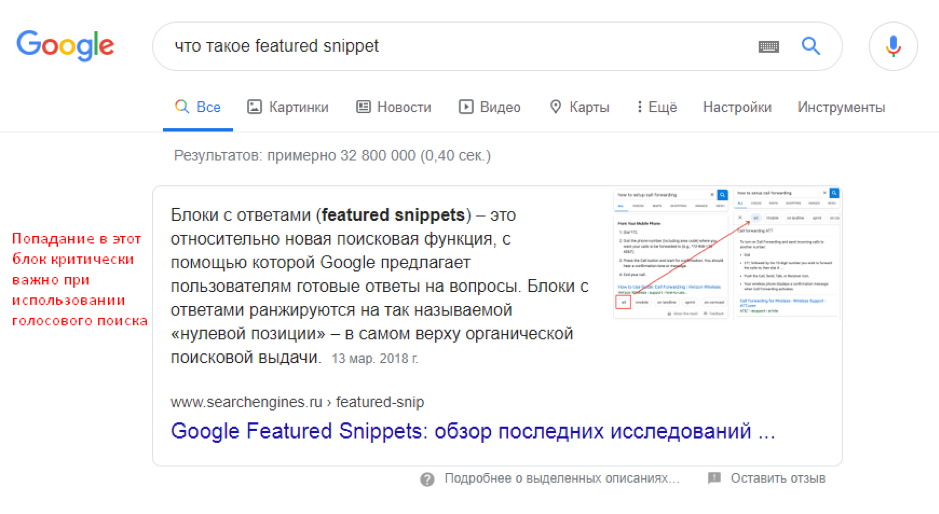The height and width of the screenshot is (514, 939).
Task: Switch to the Видео tab
Action: tap(490, 107)
